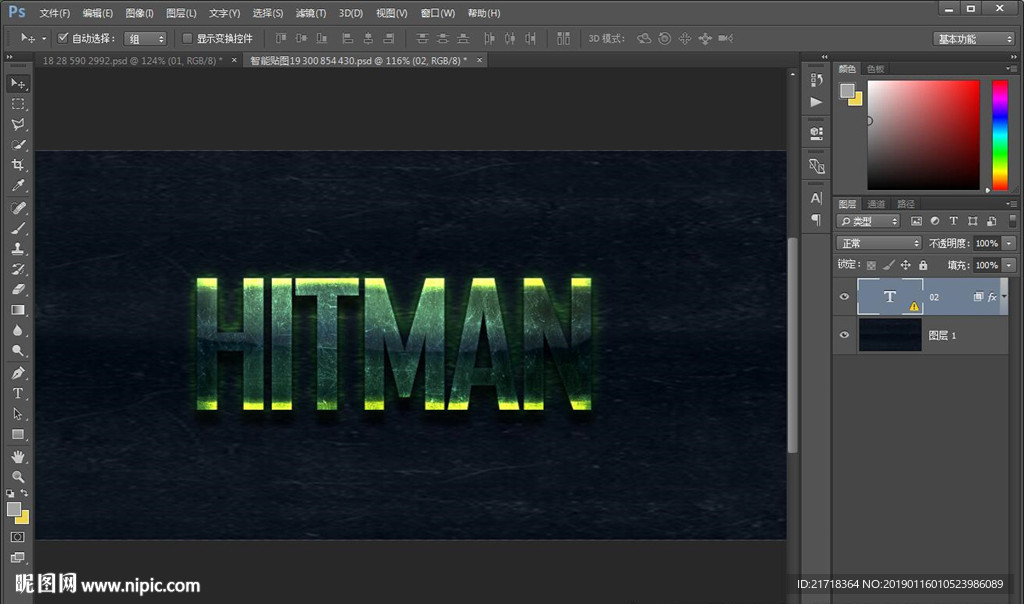This screenshot has width=1024, height=604.
Task: Click the Actions play panel icon
Action: point(816,102)
